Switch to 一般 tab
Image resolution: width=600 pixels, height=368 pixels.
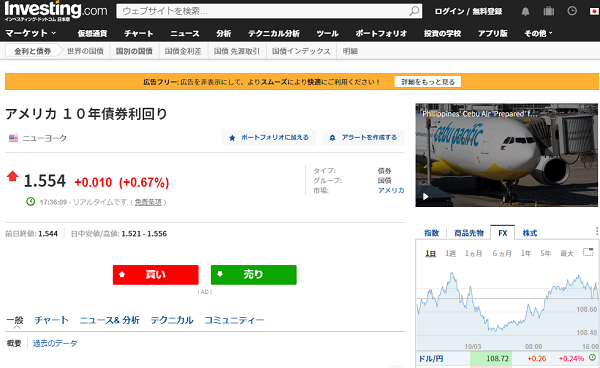click(x=15, y=320)
